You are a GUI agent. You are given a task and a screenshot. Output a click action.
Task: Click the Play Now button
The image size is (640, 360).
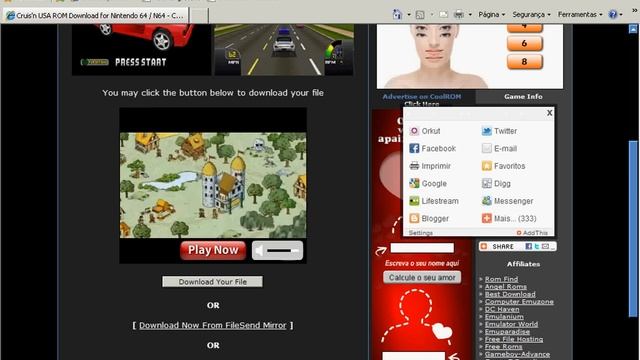[213, 250]
